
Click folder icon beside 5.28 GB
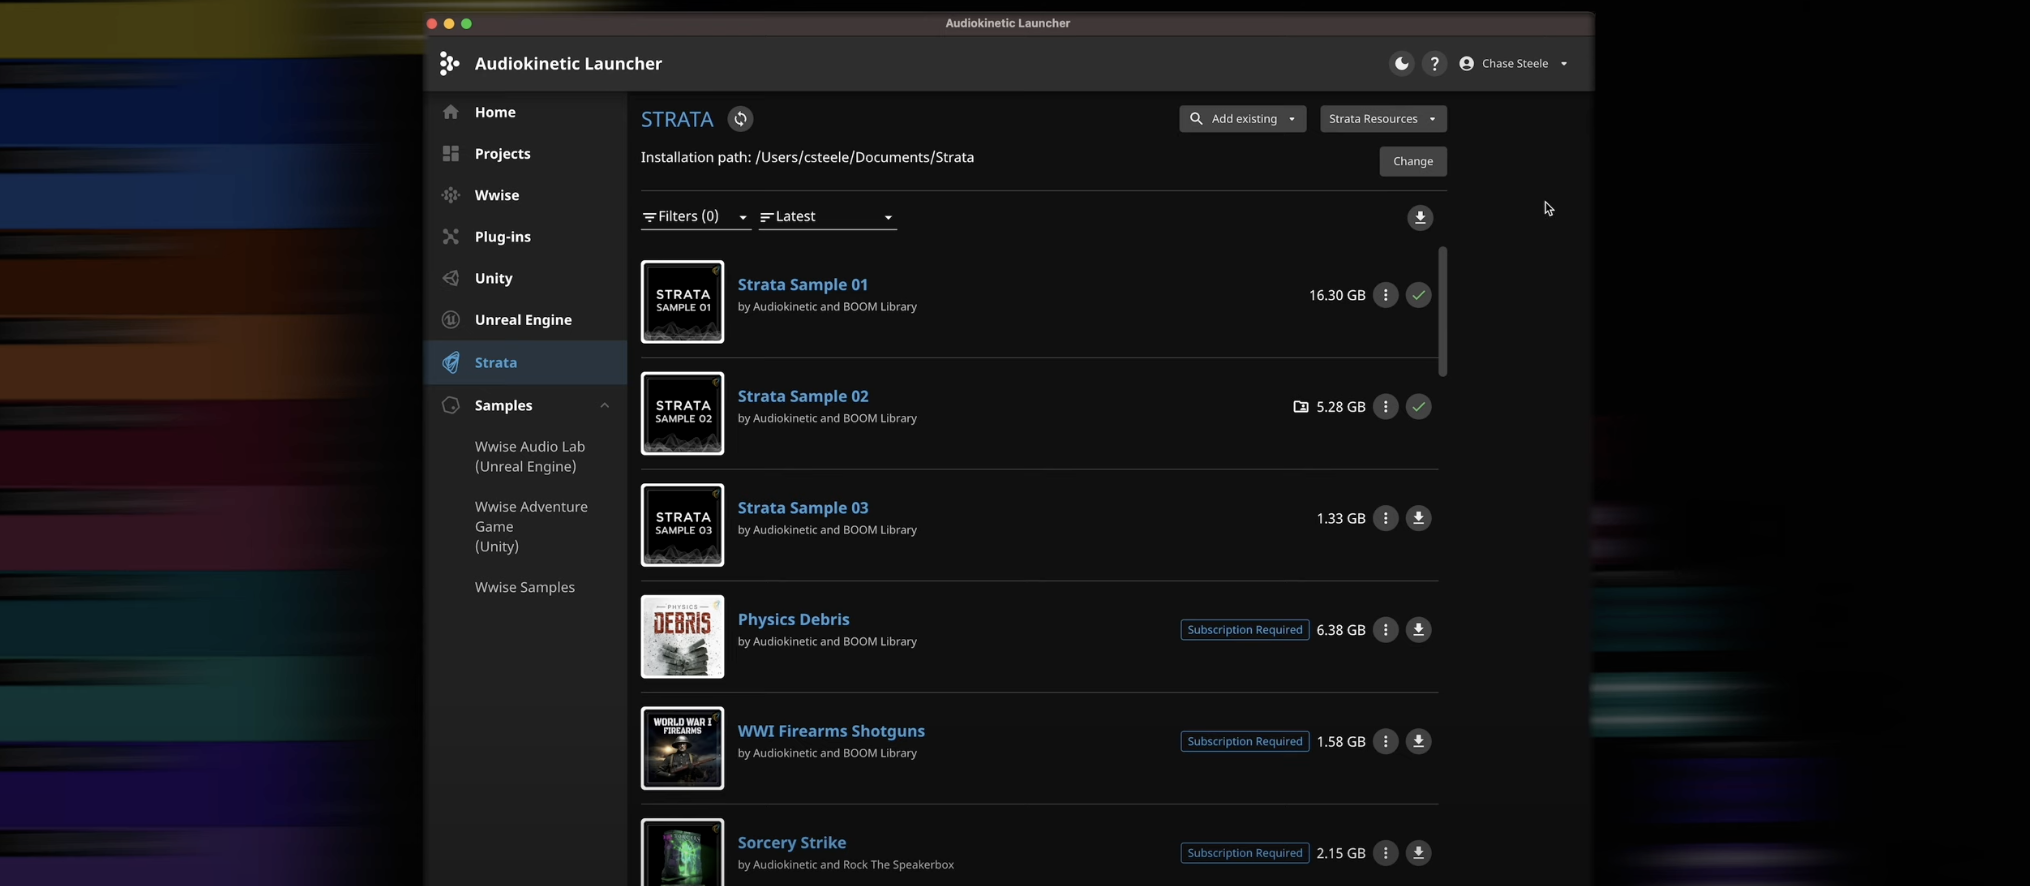point(1300,407)
